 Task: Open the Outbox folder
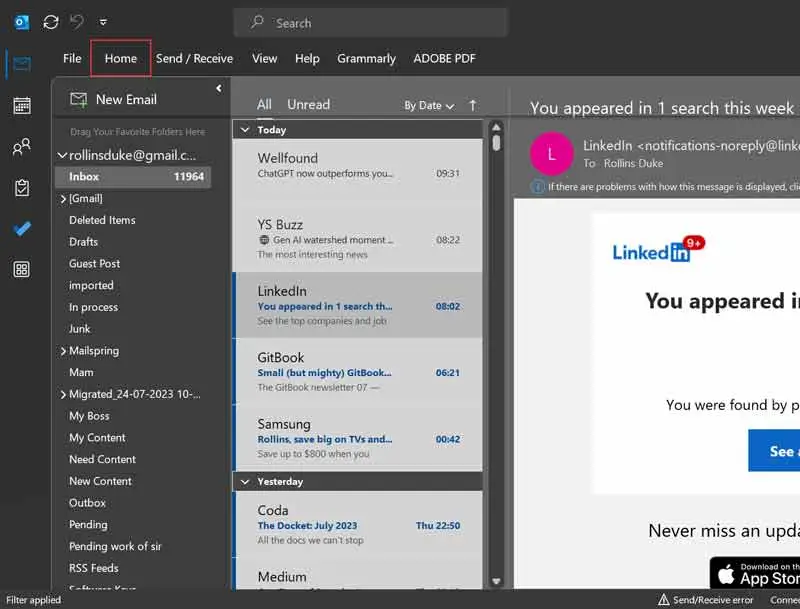pyautogui.click(x=87, y=503)
